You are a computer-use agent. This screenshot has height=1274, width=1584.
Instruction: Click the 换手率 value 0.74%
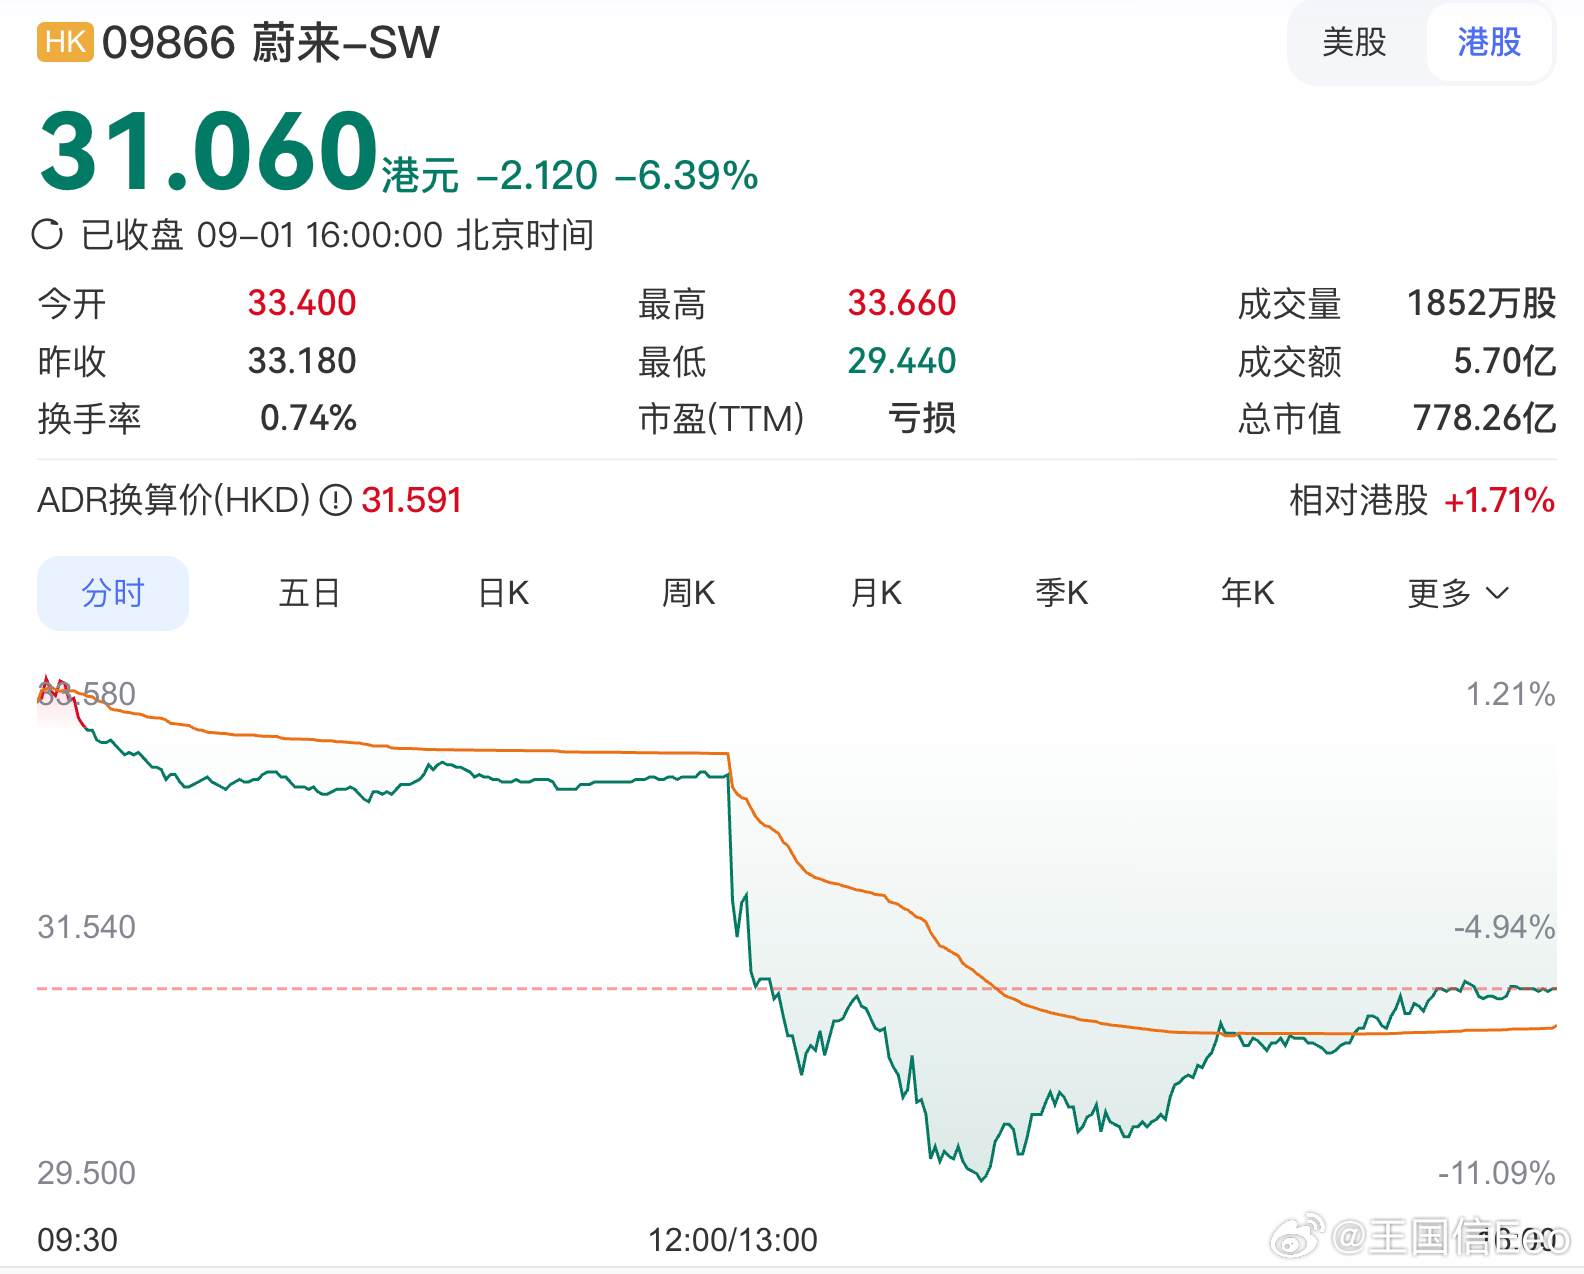click(308, 418)
